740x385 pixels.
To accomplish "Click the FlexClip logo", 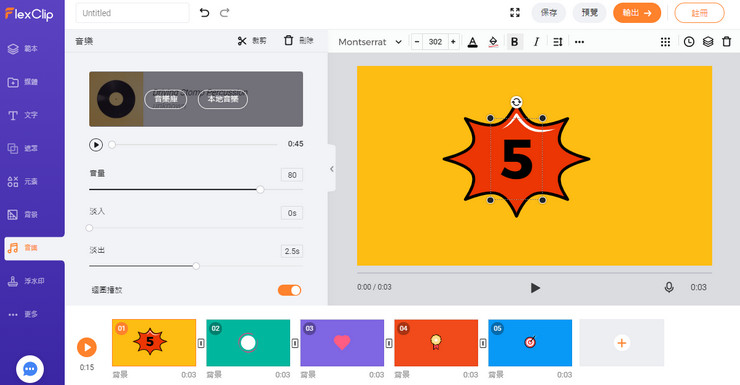I will point(29,14).
